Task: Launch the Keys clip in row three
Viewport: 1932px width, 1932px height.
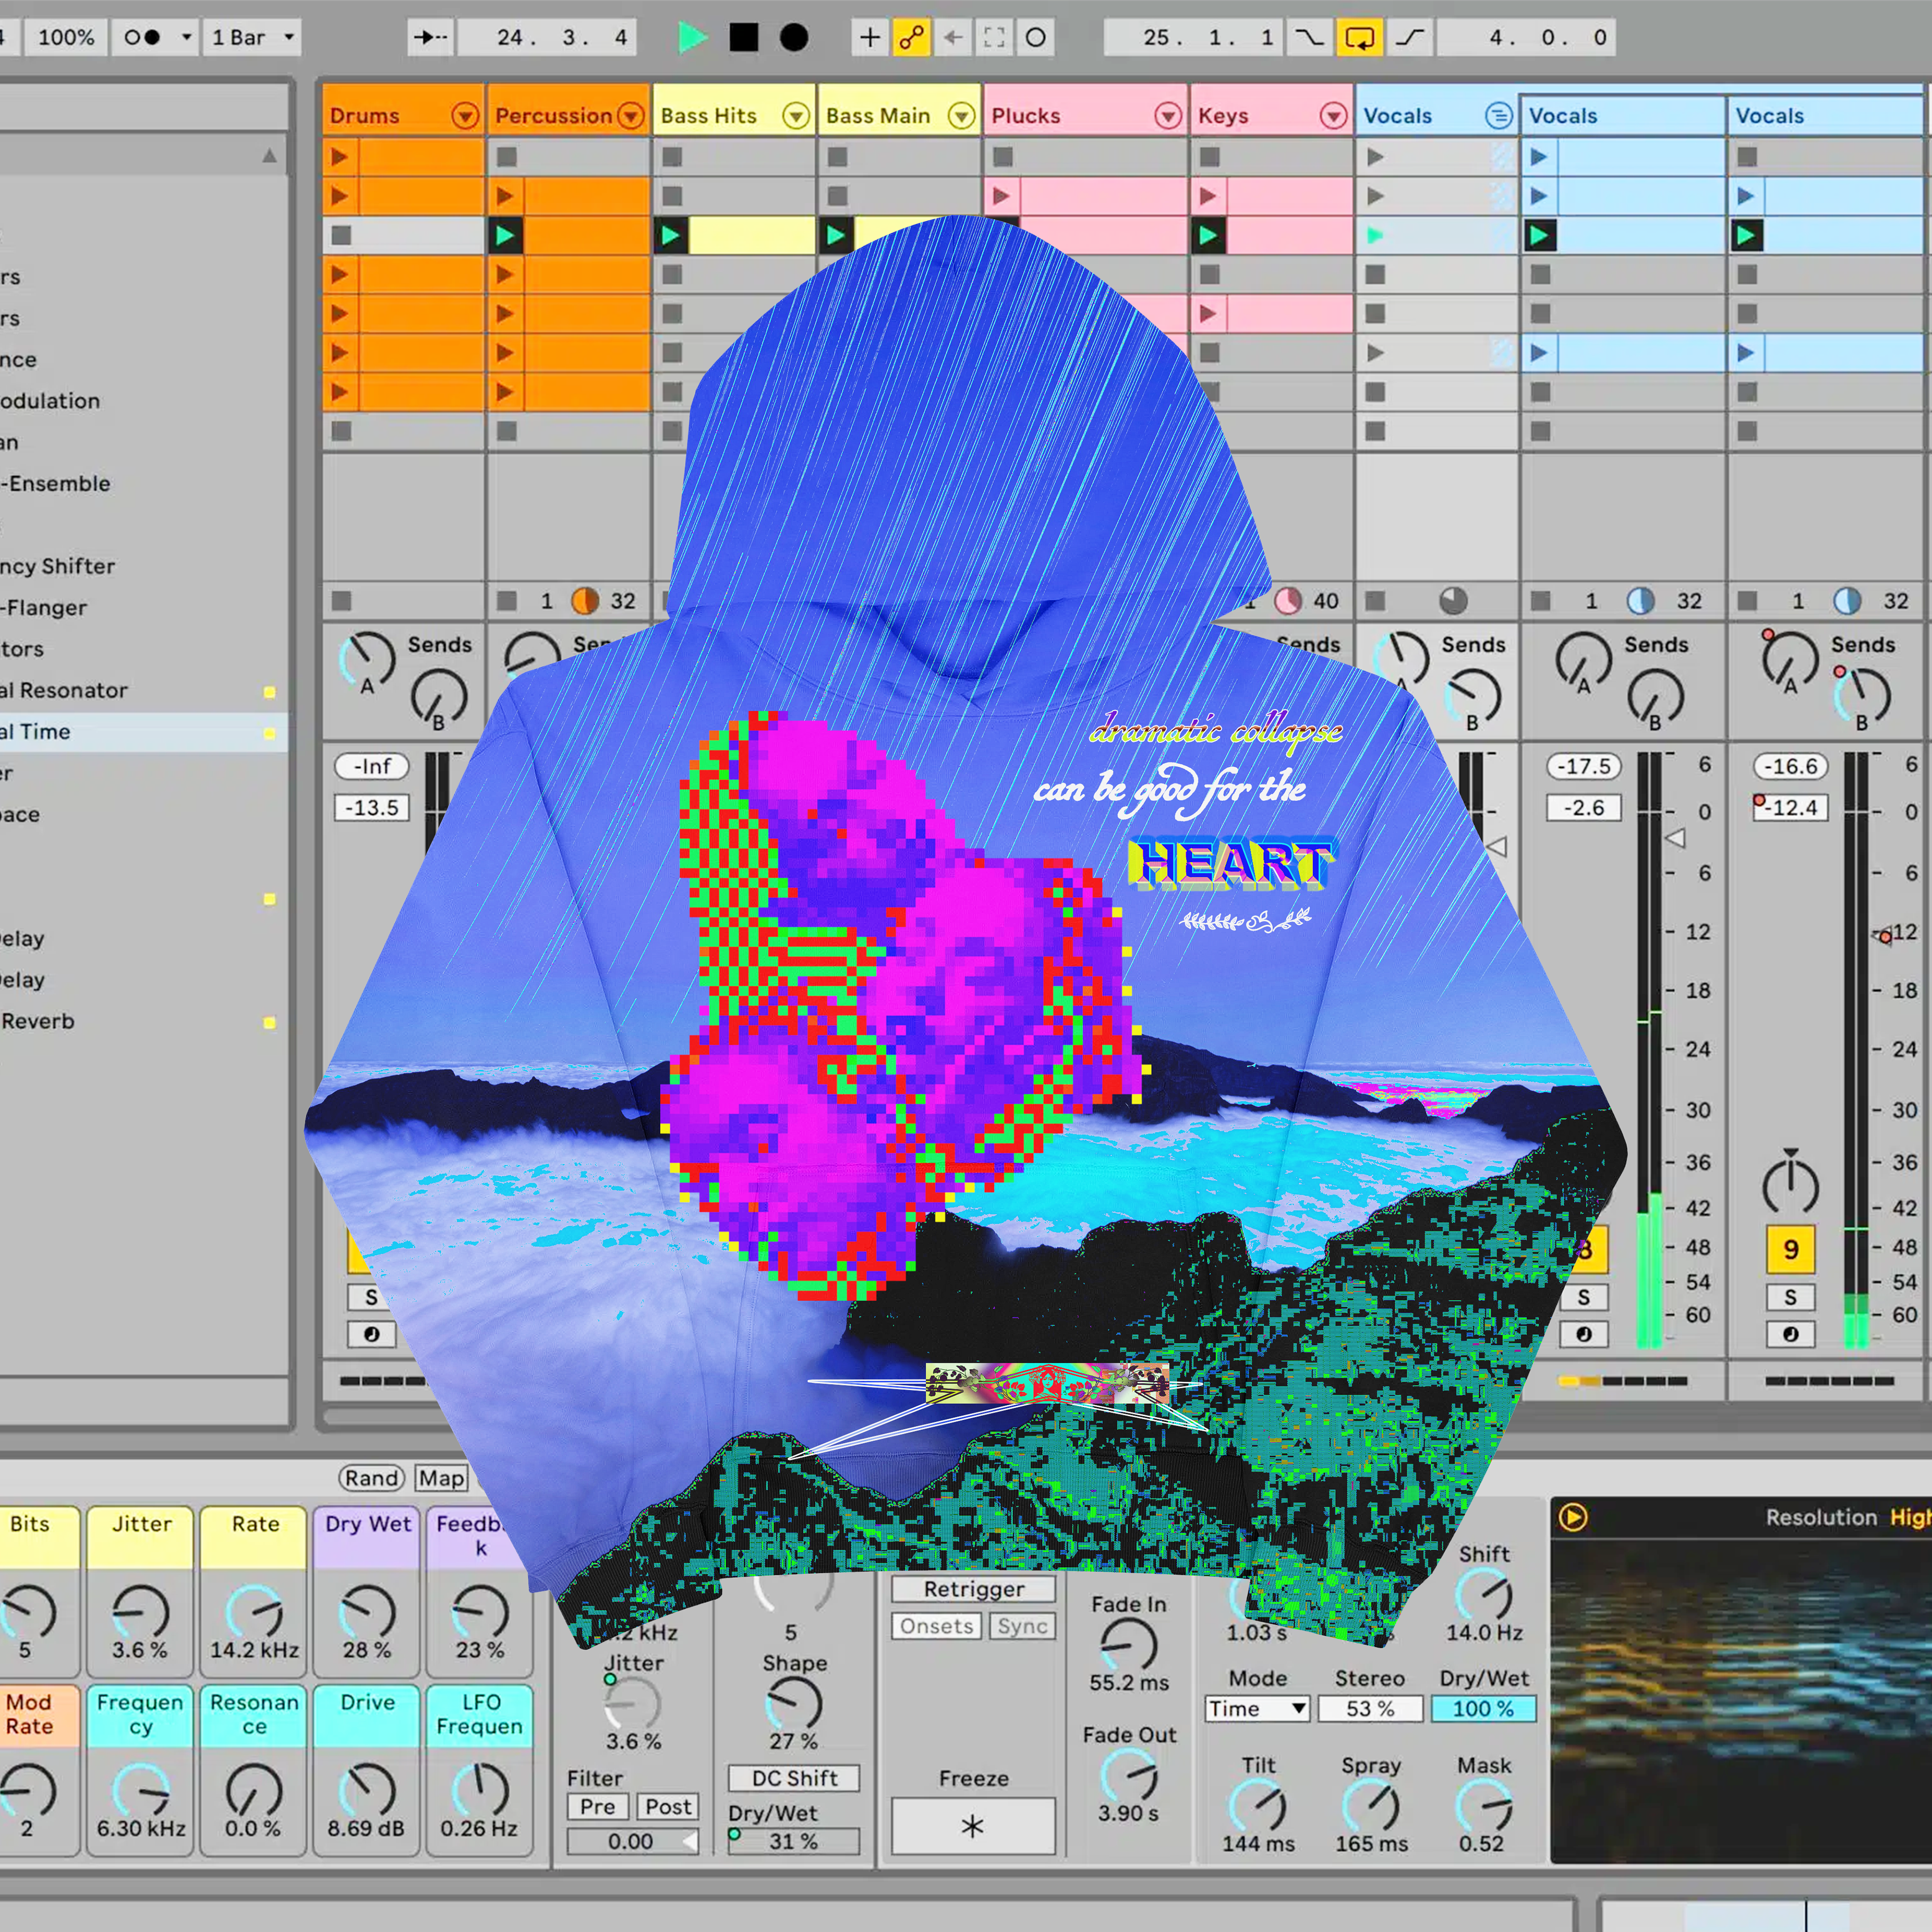Action: tap(1208, 236)
